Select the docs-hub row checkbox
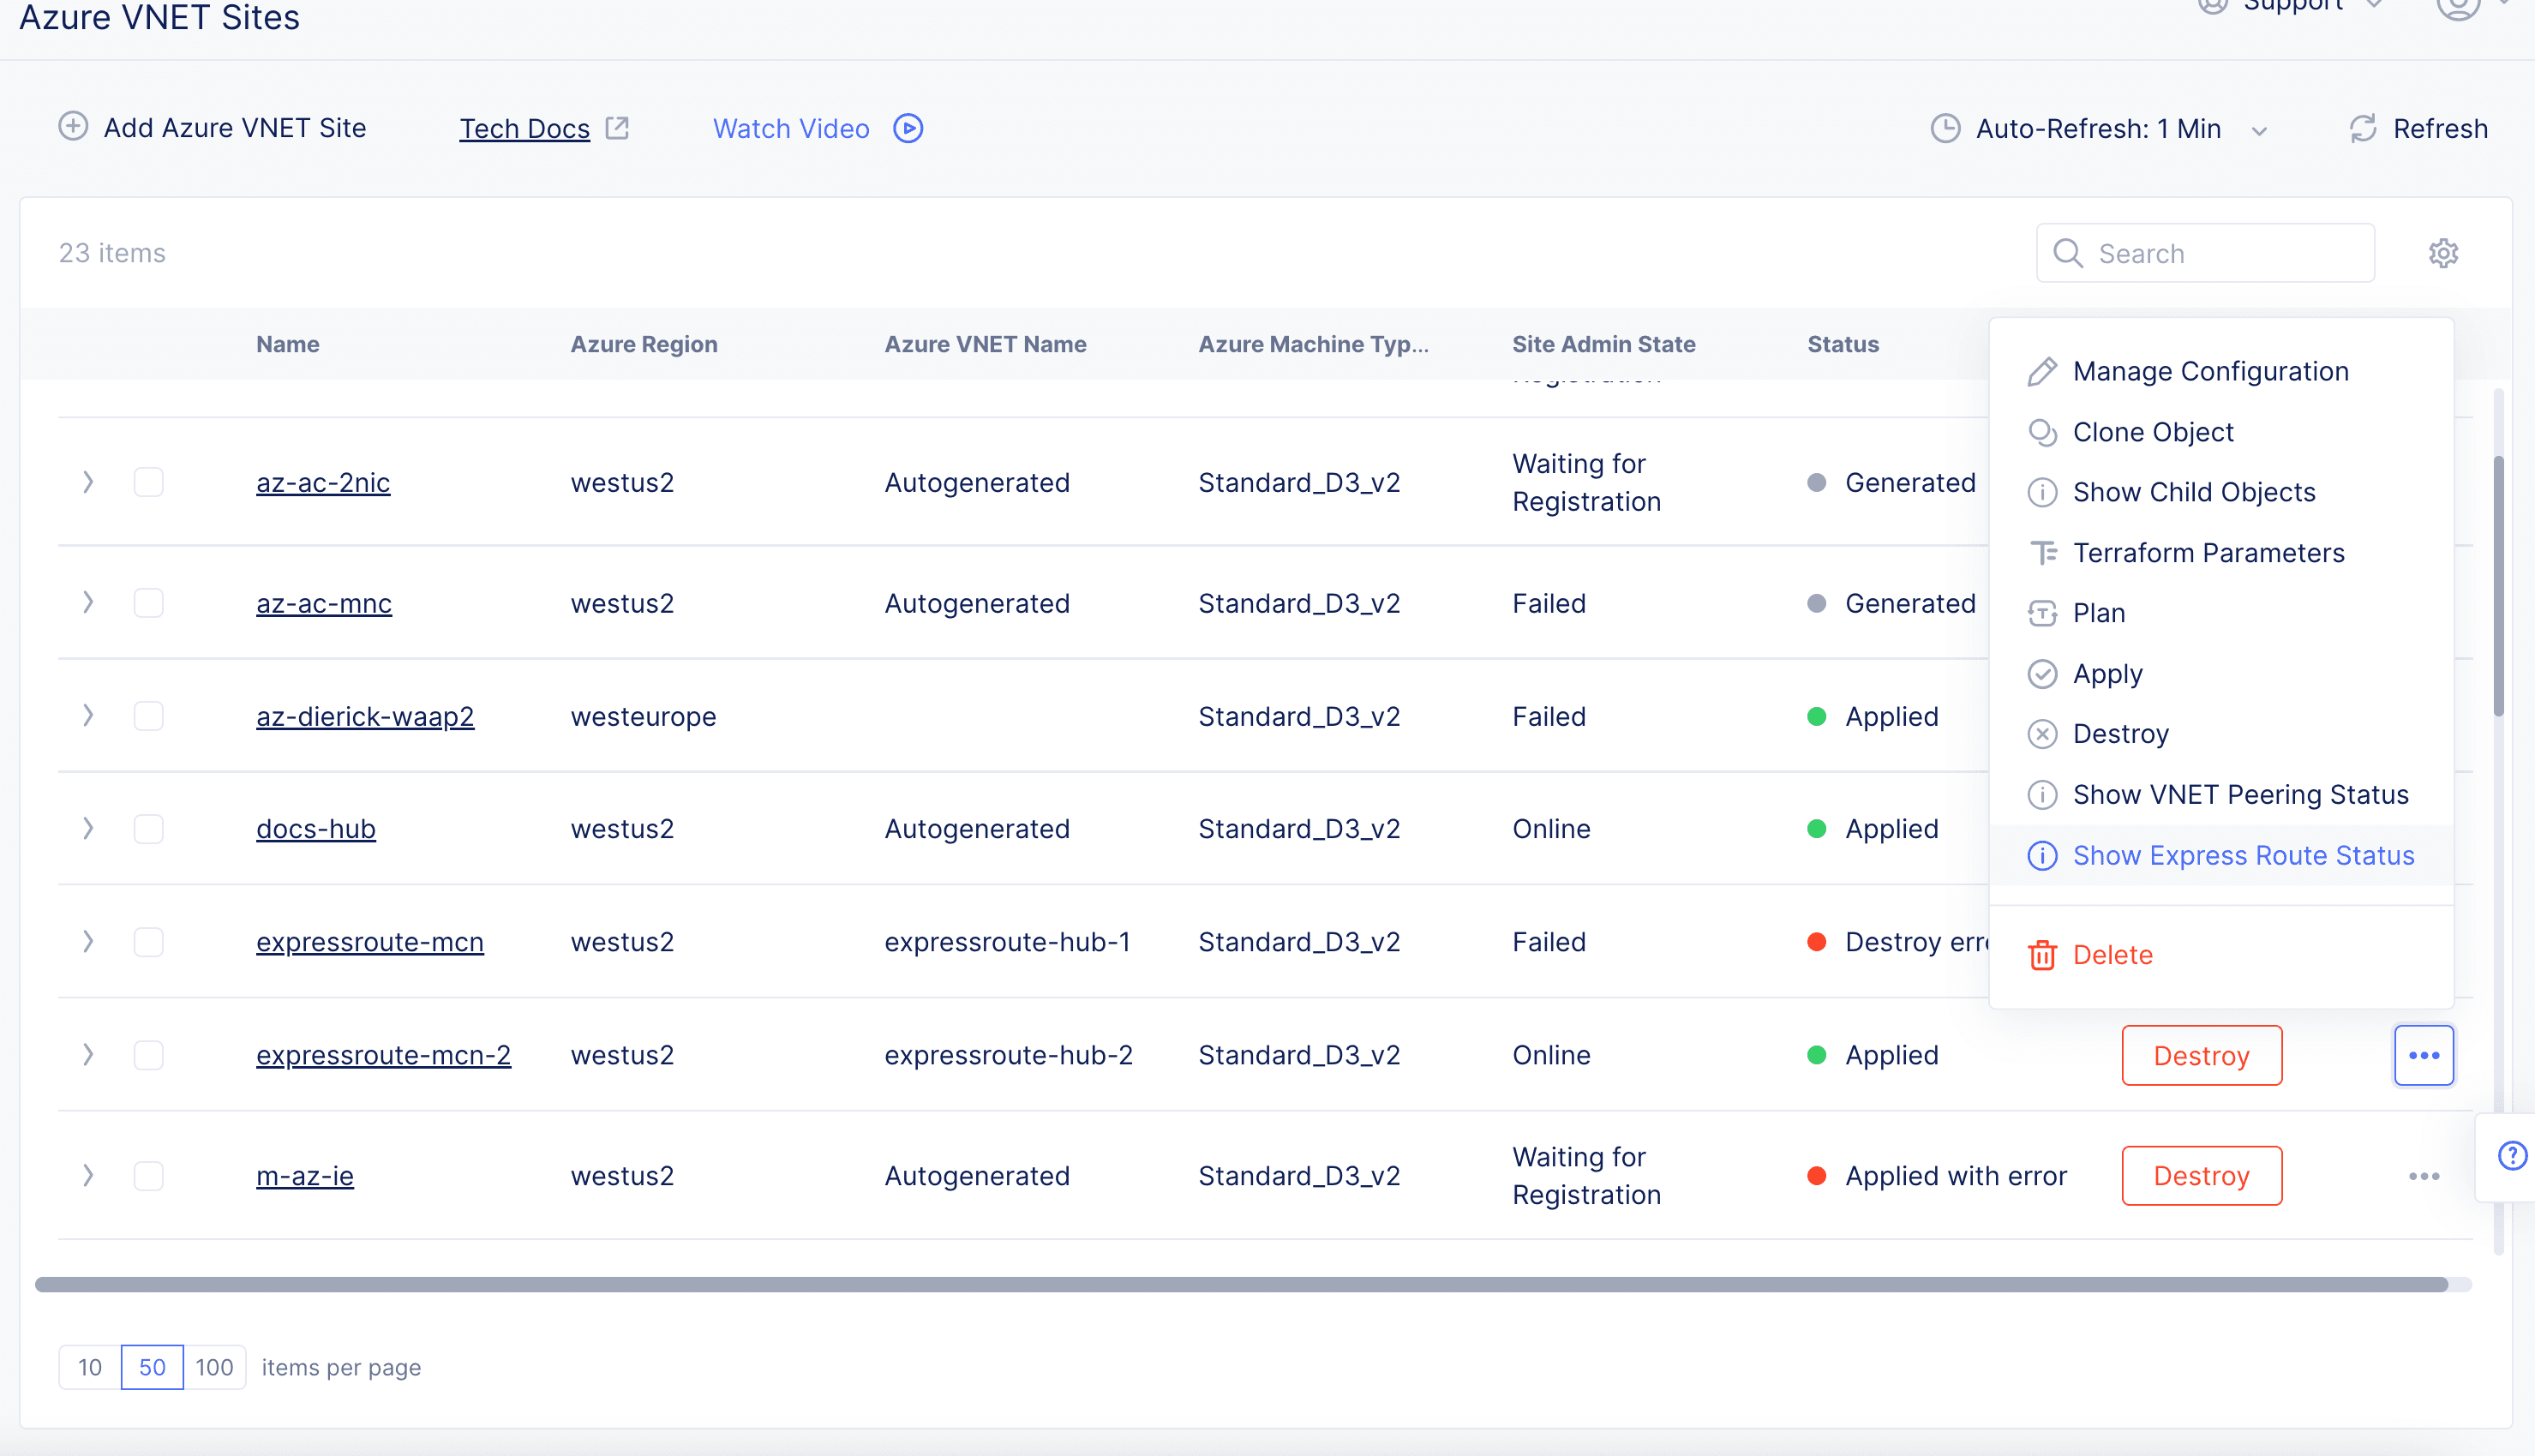Image resolution: width=2535 pixels, height=1456 pixels. pos(149,830)
